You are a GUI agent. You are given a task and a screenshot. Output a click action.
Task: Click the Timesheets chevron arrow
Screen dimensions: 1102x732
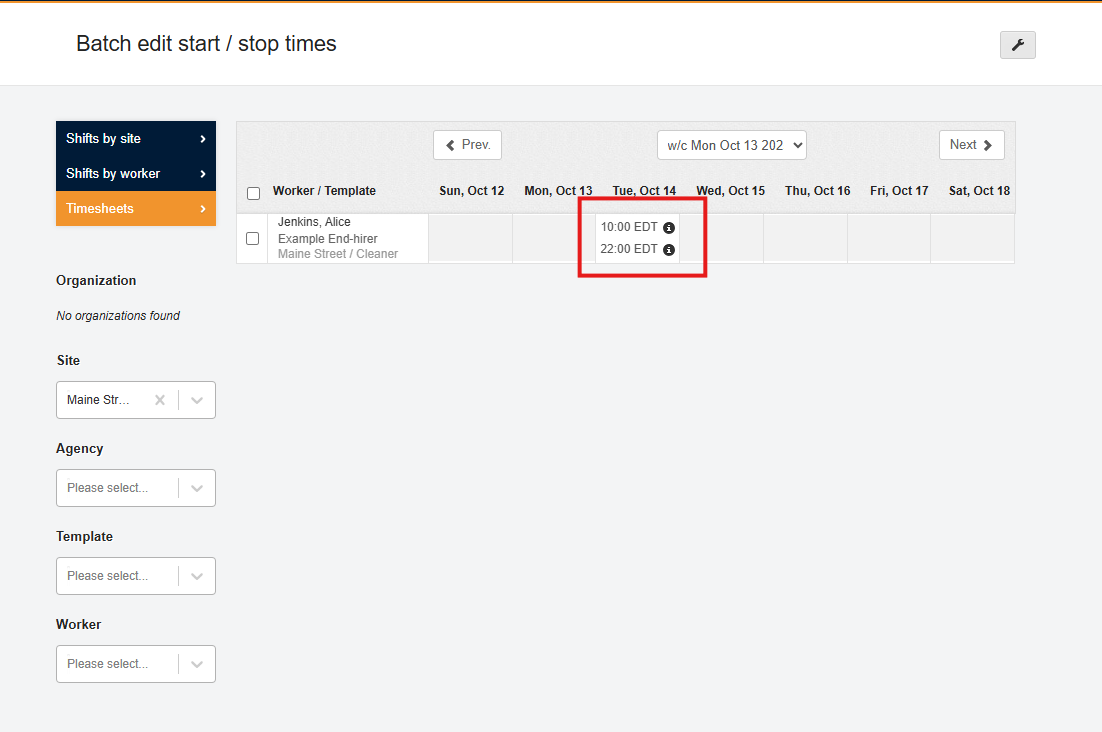[202, 209]
